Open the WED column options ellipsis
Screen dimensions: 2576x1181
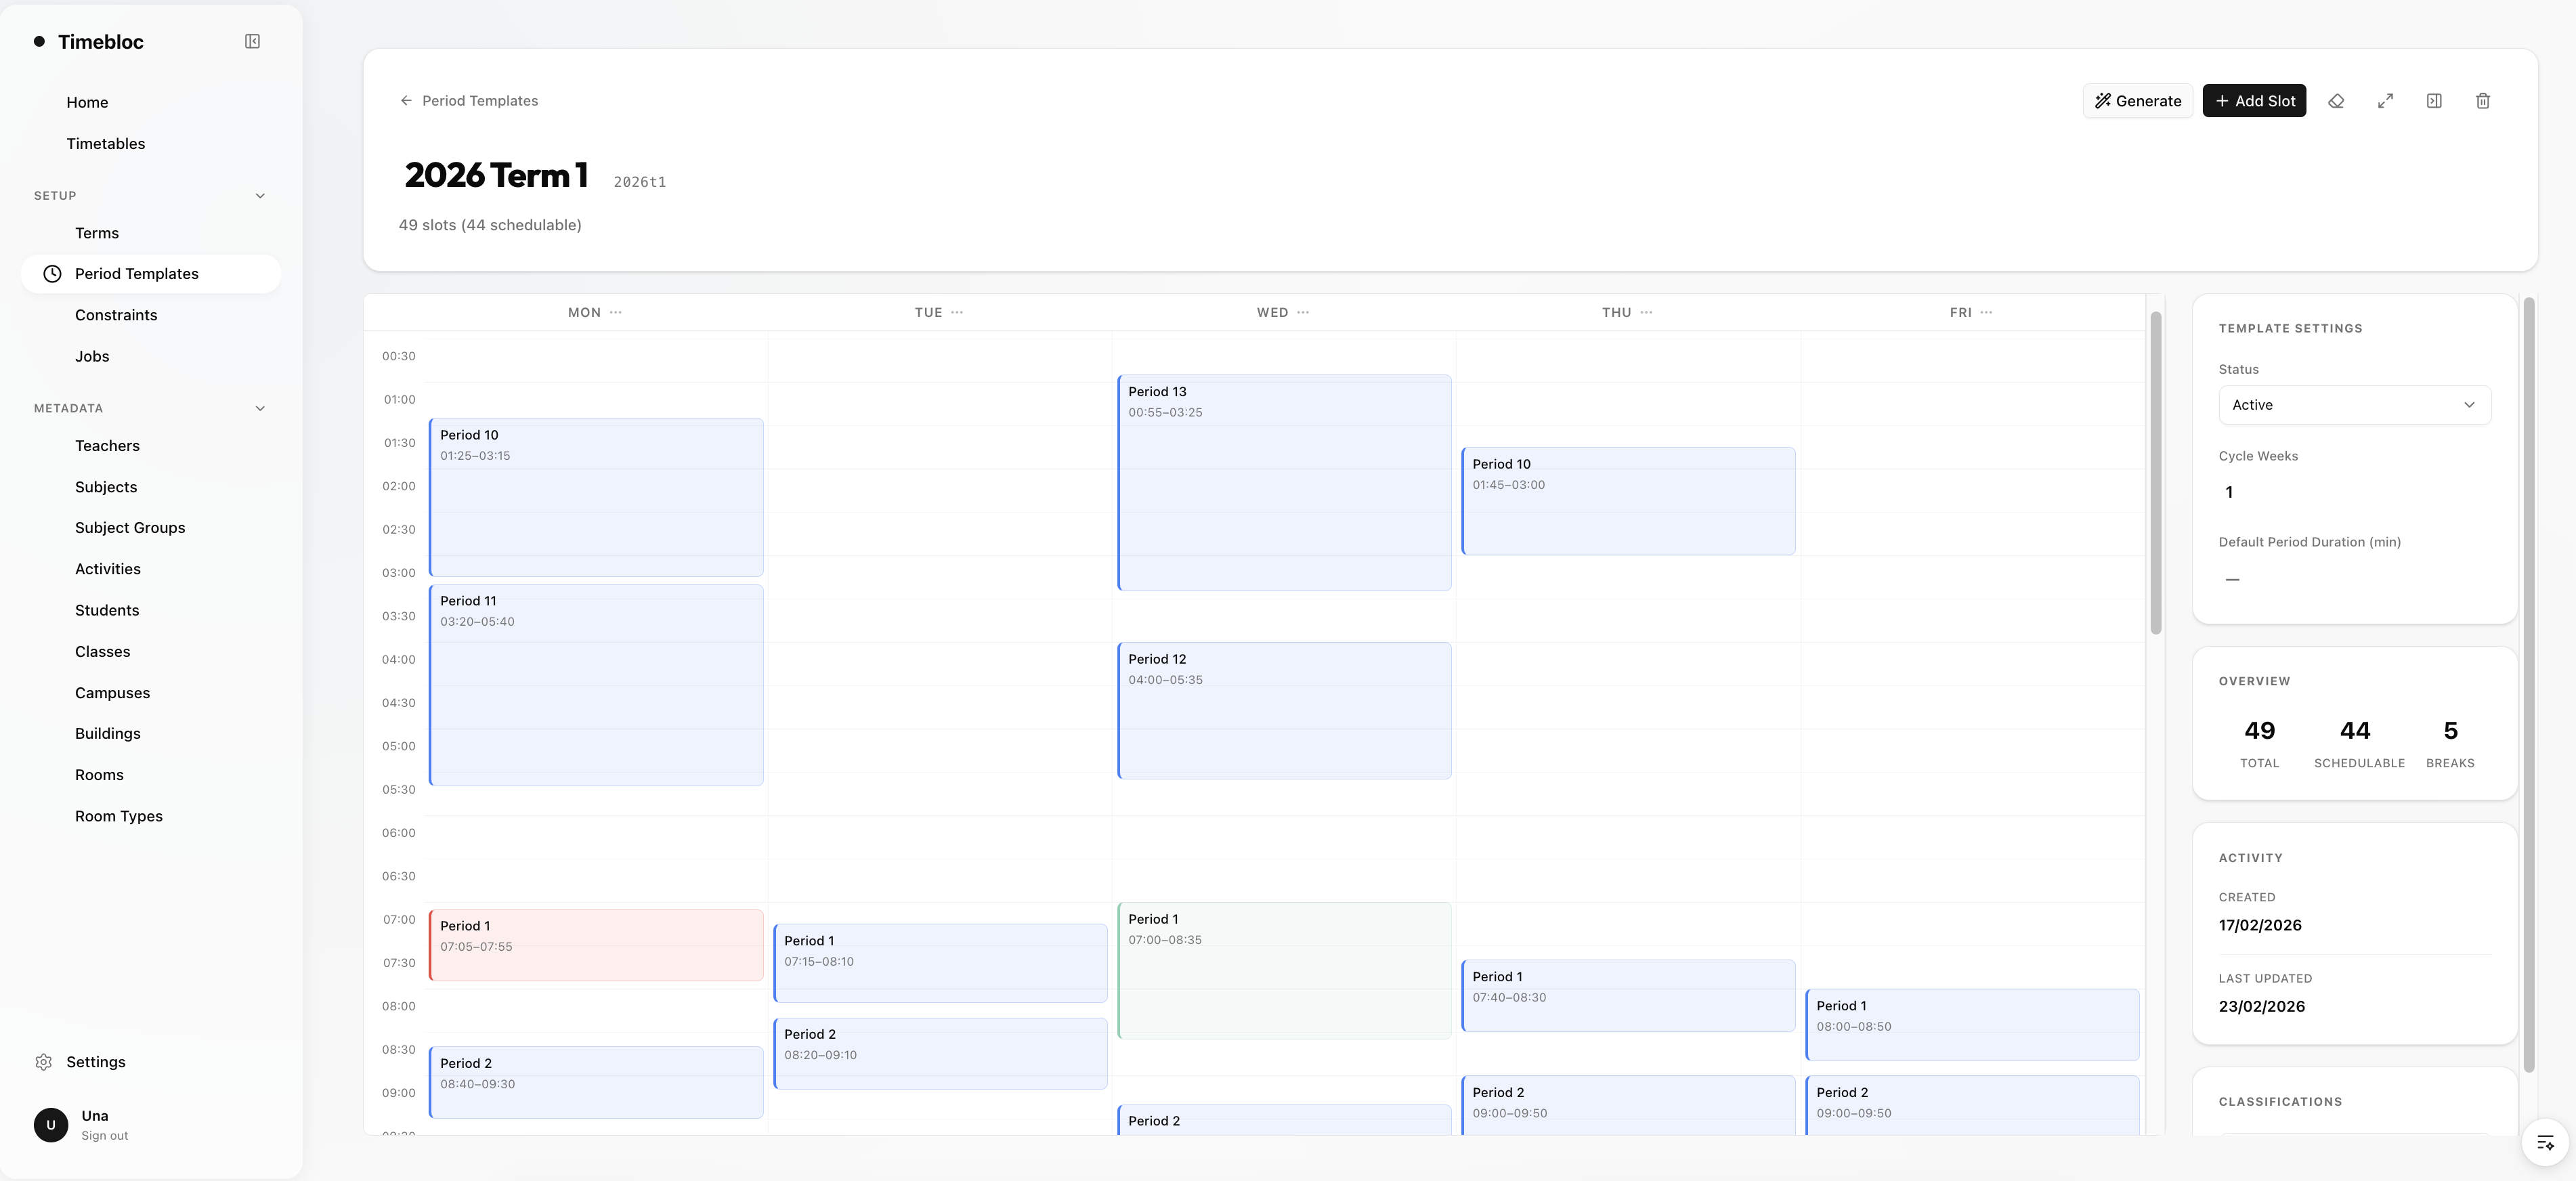1303,312
